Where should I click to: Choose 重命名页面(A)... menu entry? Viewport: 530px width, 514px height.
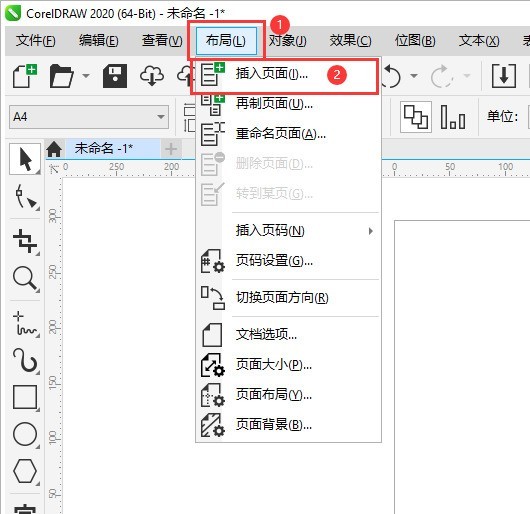(x=289, y=134)
